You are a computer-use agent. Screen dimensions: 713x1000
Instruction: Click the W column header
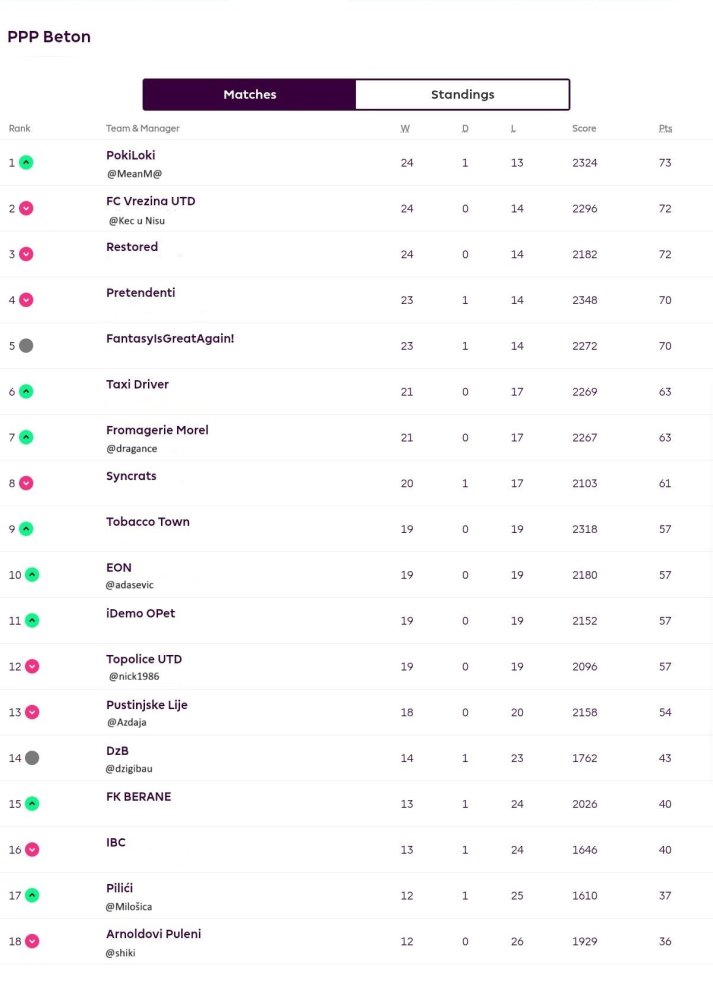405,128
